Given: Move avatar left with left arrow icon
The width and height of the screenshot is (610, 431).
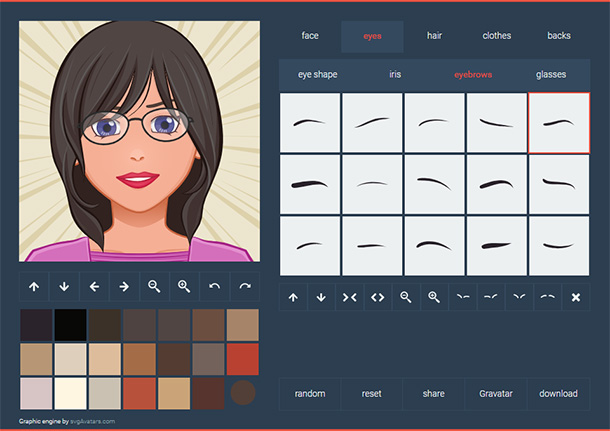Looking at the screenshot, I should (94, 287).
